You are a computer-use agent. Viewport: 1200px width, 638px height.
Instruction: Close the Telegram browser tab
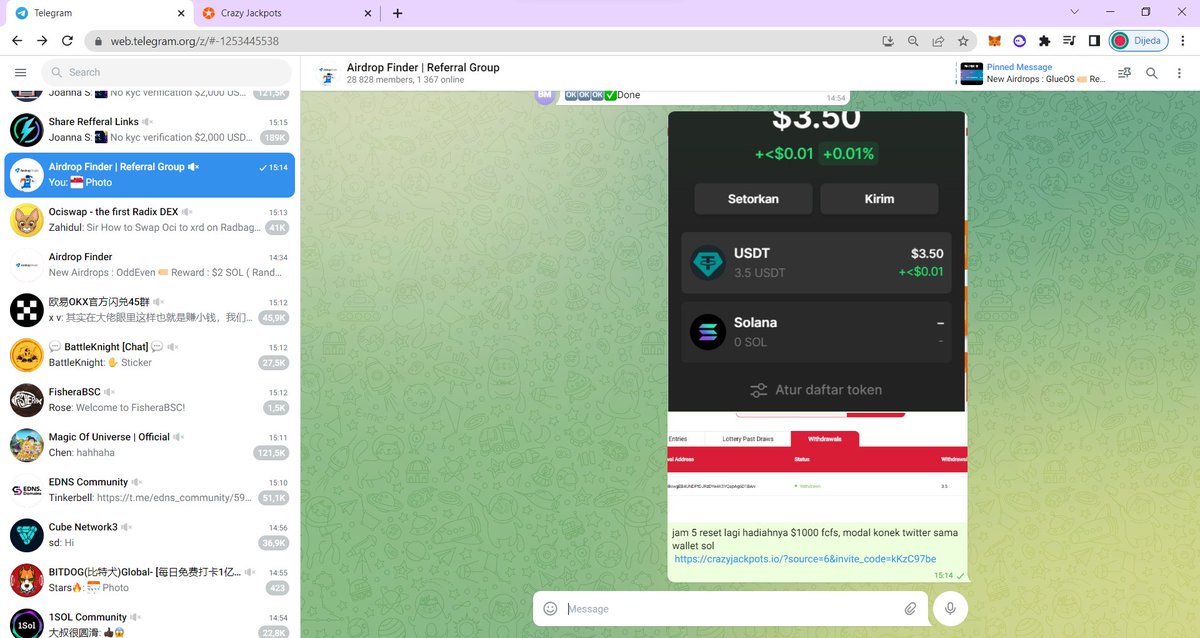(179, 13)
